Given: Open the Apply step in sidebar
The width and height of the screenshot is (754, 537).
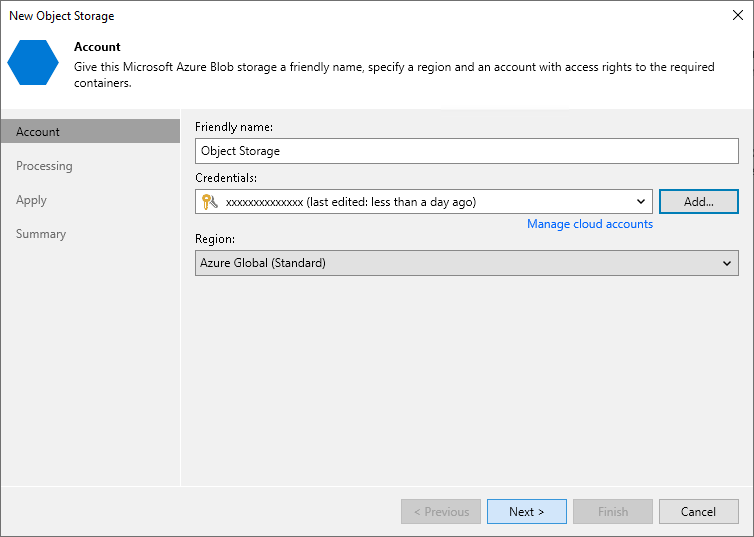Looking at the screenshot, I should (x=31, y=200).
